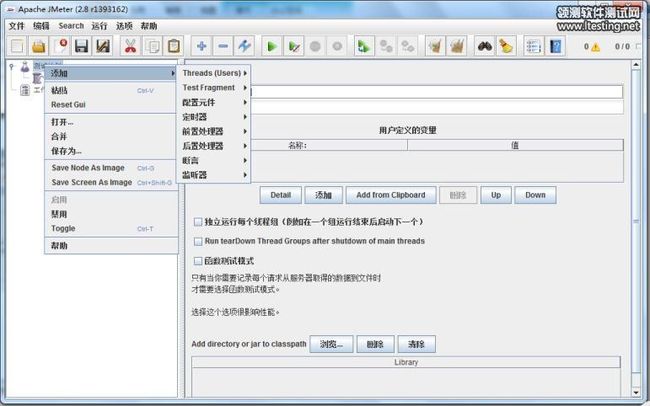Open Help with the question-mark icon
This screenshot has height=406, width=650.
pos(555,46)
